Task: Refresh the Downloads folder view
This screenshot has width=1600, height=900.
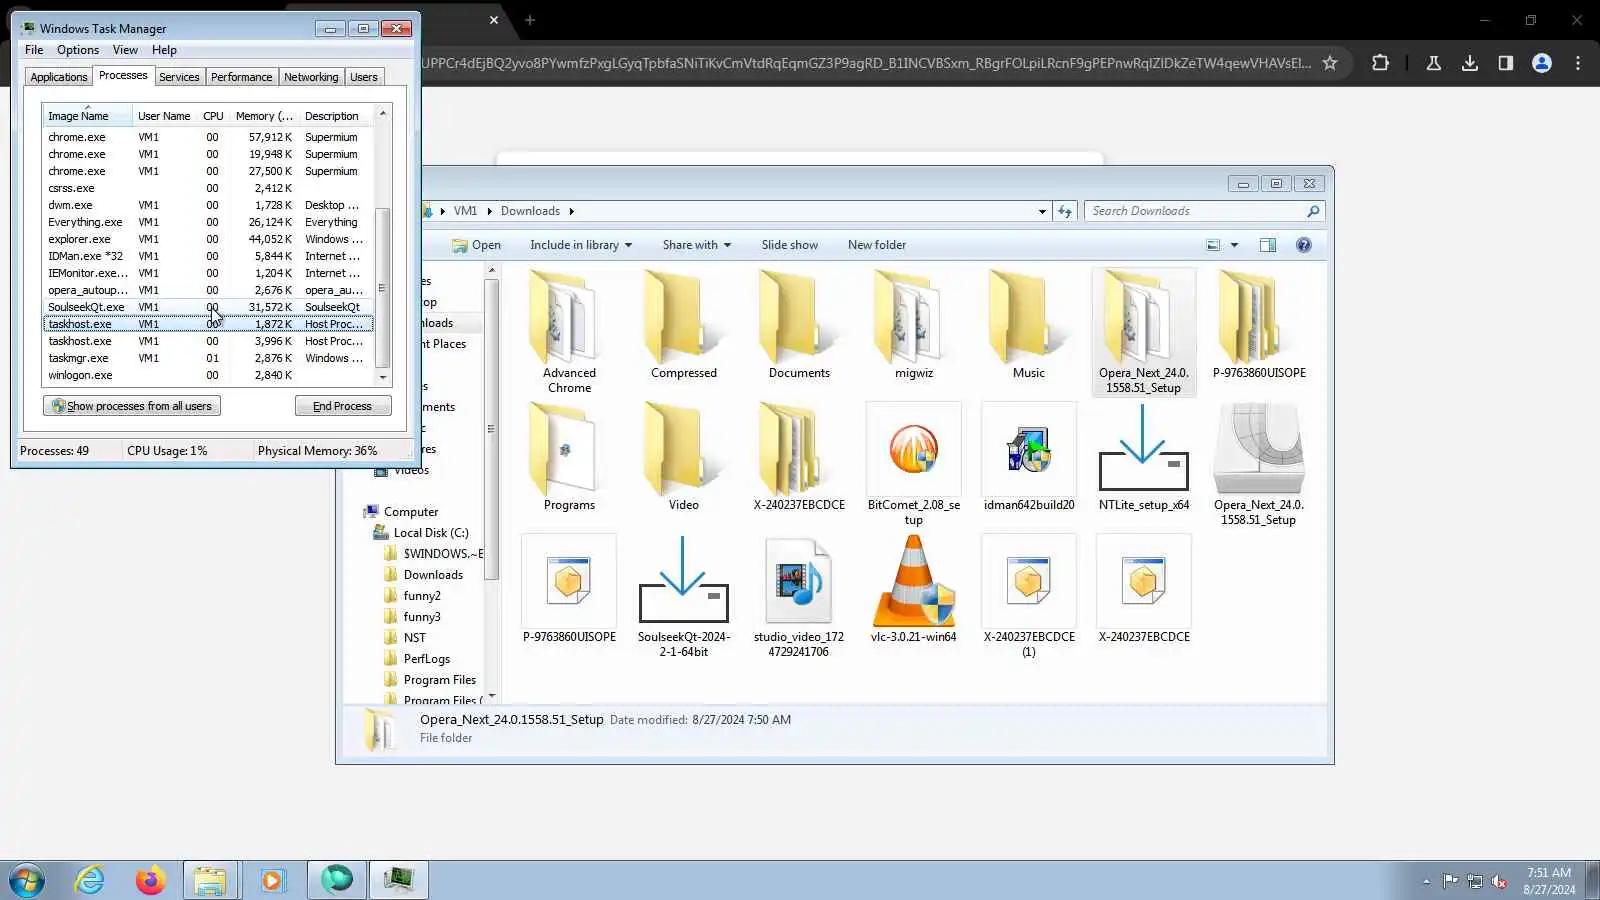Action: pos(1065,211)
